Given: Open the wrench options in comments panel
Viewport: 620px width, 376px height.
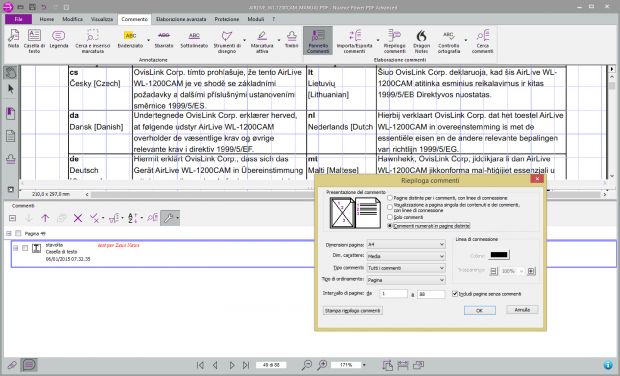Looking at the screenshot, I should click(168, 218).
